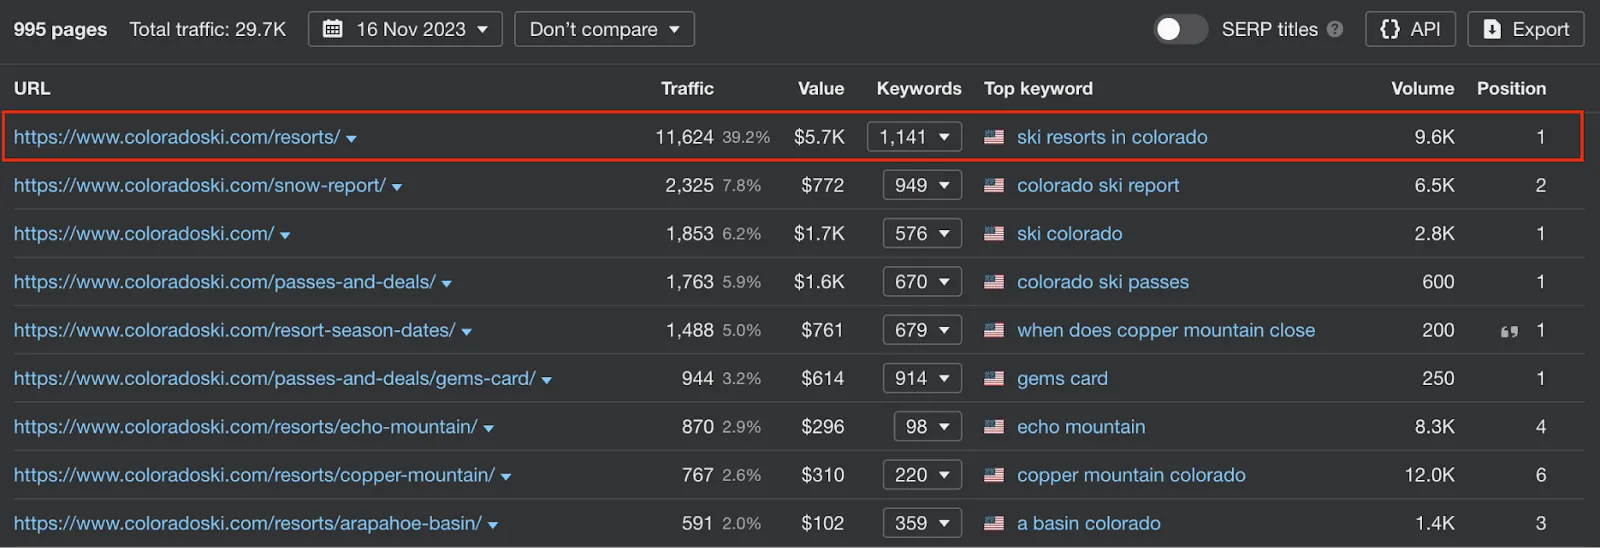Expand the caret next to echo-mountain URL
Viewport: 1600px width, 548px height.
click(488, 429)
